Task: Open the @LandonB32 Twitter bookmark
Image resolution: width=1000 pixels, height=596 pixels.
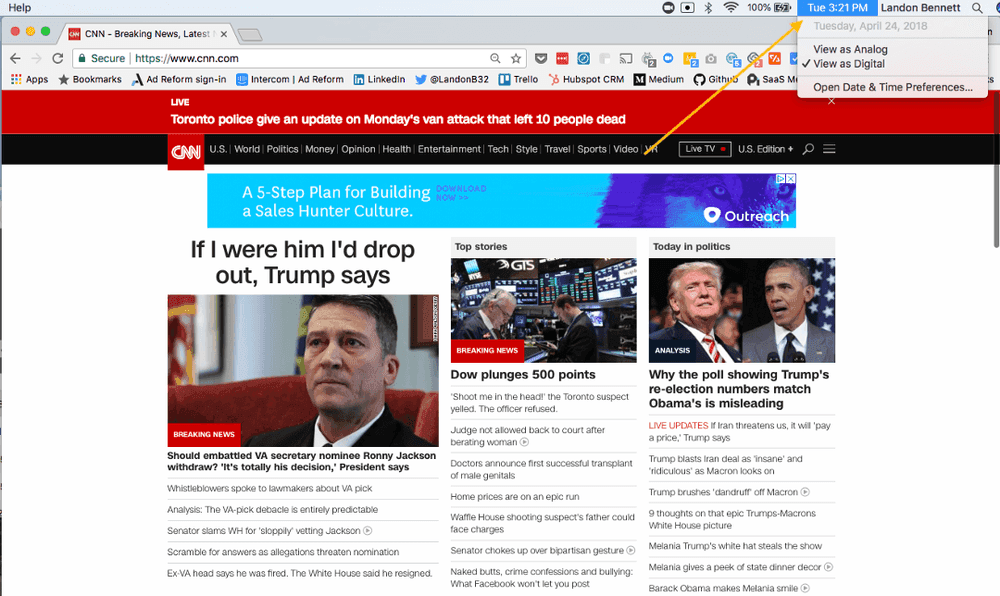Action: 452,79
